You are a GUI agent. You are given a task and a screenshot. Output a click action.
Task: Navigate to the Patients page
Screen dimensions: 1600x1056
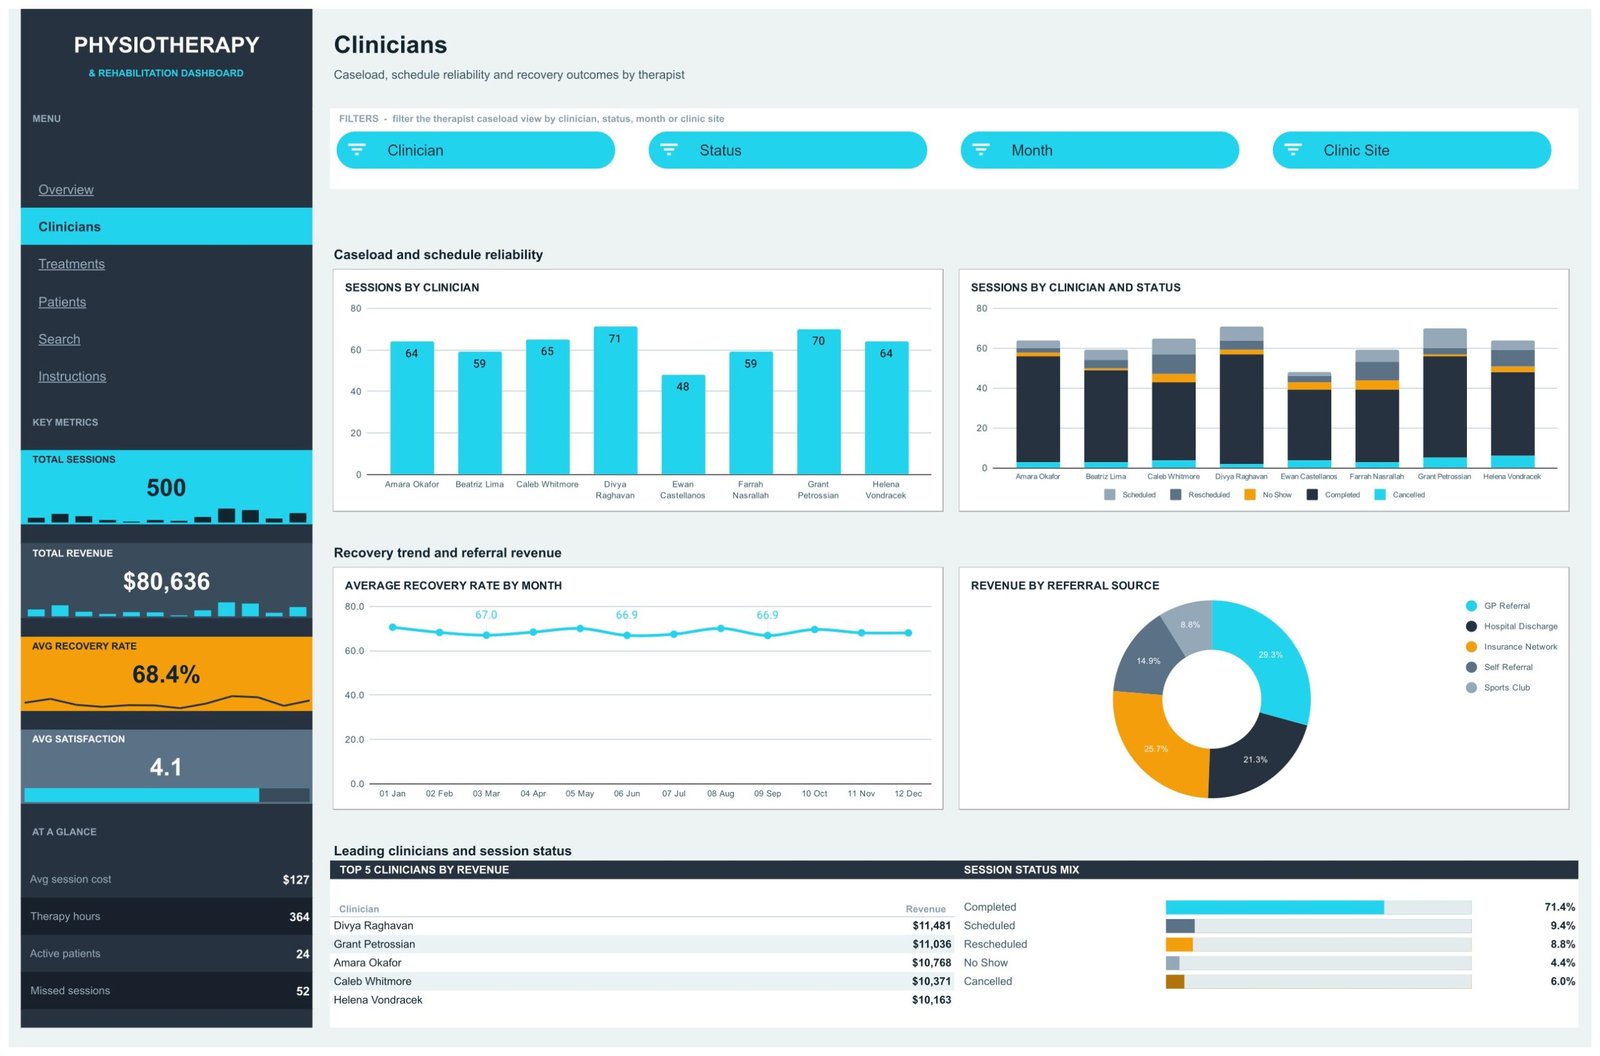pyautogui.click(x=62, y=302)
